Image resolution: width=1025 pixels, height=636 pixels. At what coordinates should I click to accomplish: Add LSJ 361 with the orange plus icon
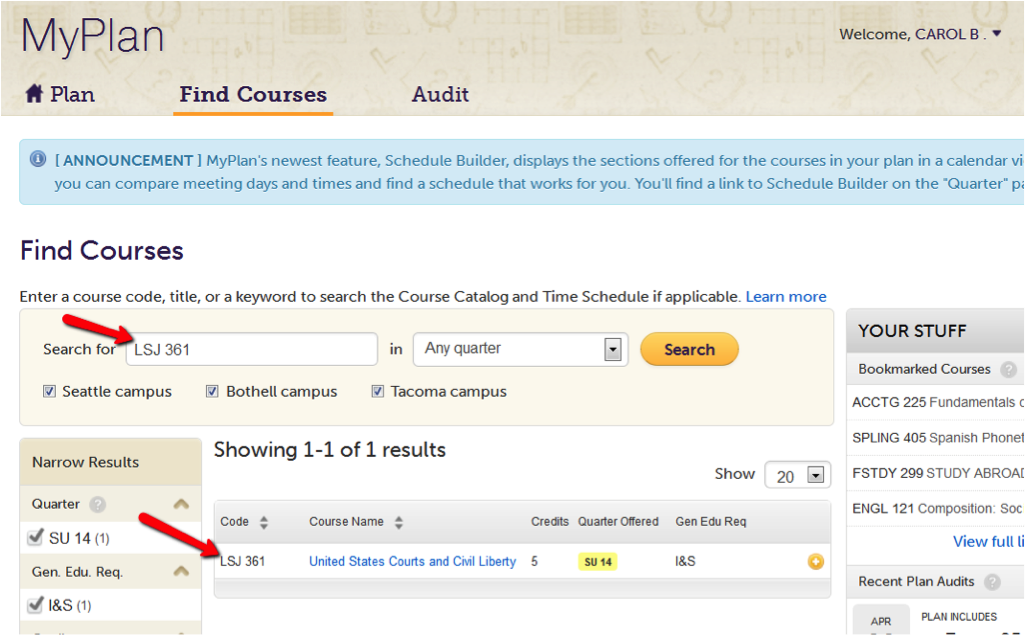(x=815, y=561)
